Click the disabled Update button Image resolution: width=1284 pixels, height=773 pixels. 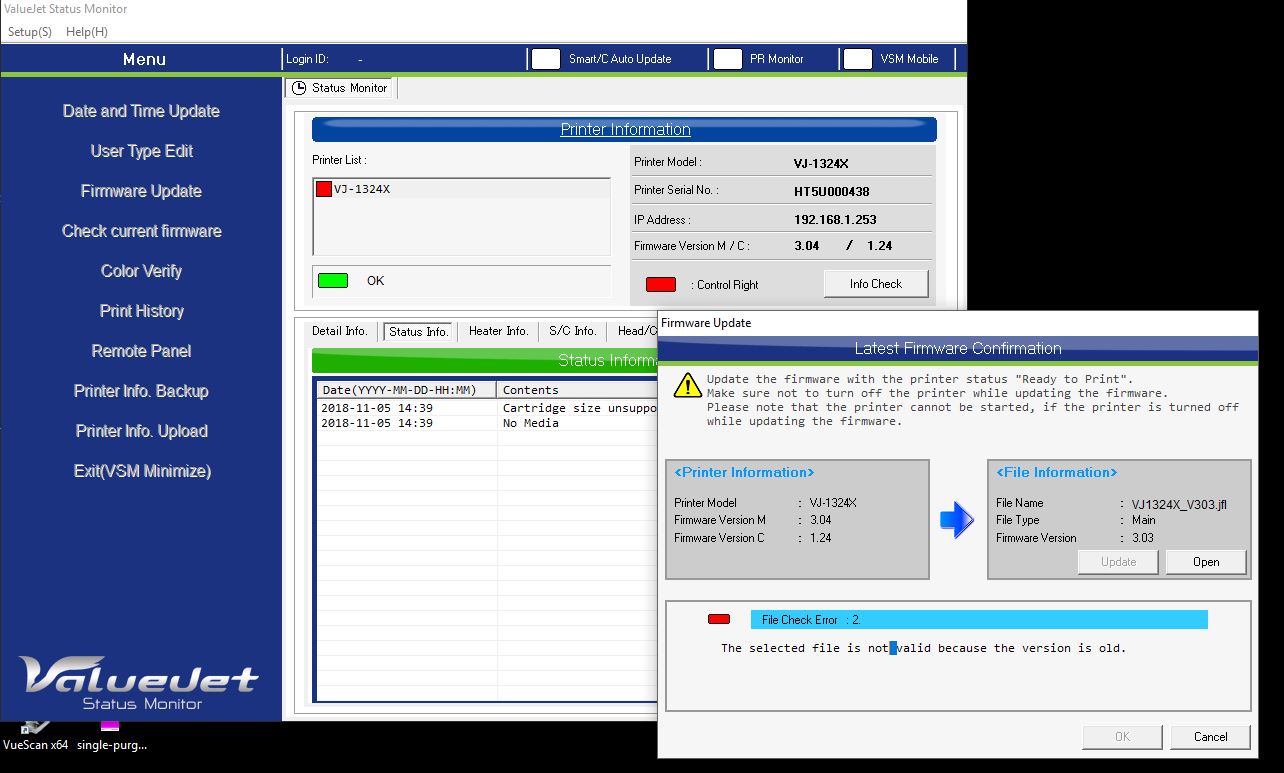1119,562
